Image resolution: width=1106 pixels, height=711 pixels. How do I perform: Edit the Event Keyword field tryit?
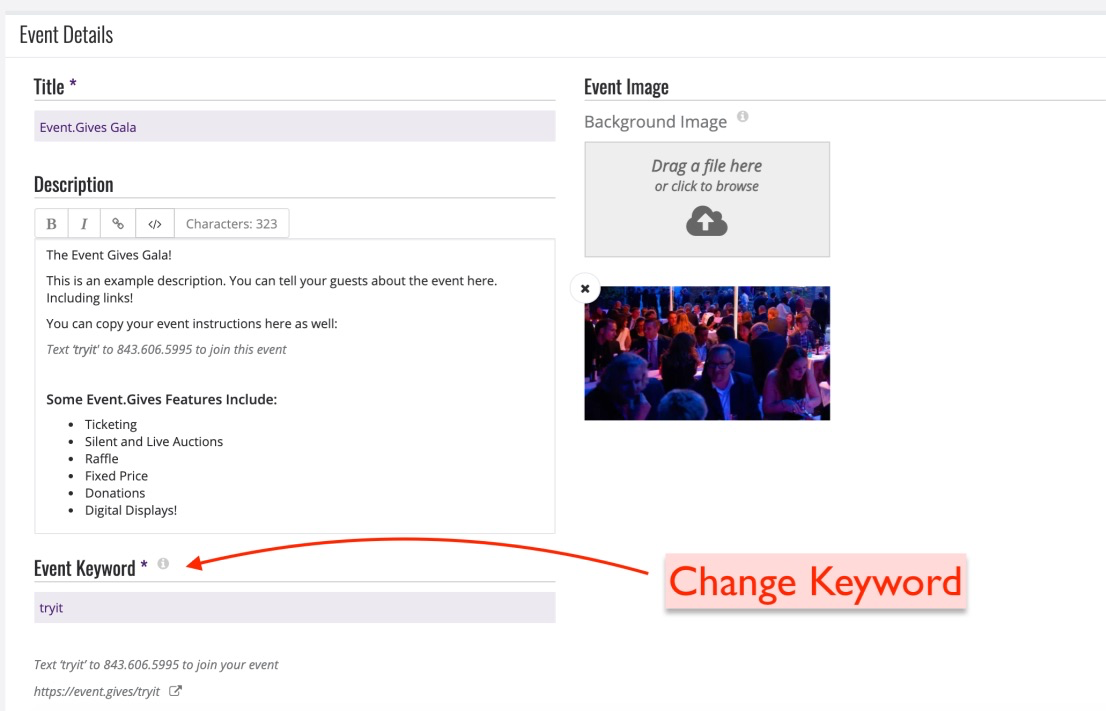click(x=295, y=607)
